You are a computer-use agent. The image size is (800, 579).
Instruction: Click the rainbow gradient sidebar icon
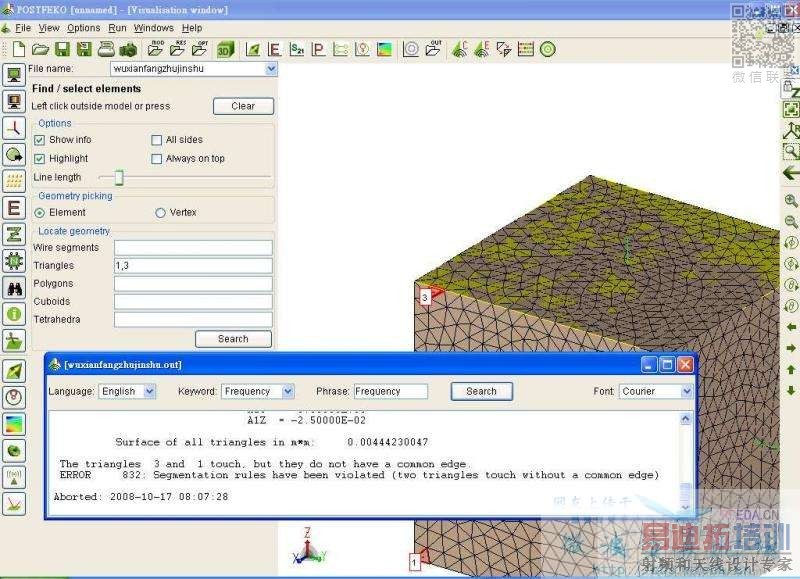[14, 424]
